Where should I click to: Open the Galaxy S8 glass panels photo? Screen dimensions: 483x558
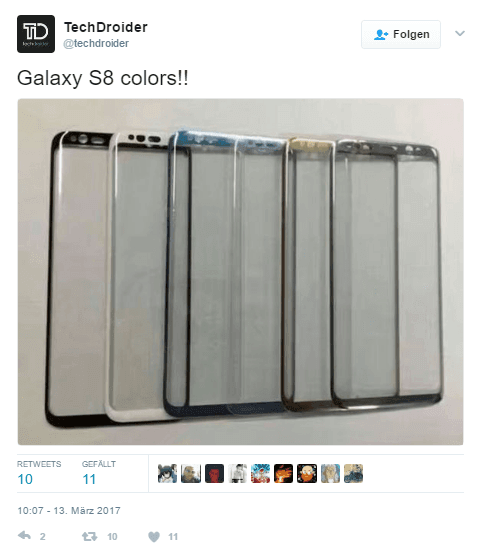point(241,272)
